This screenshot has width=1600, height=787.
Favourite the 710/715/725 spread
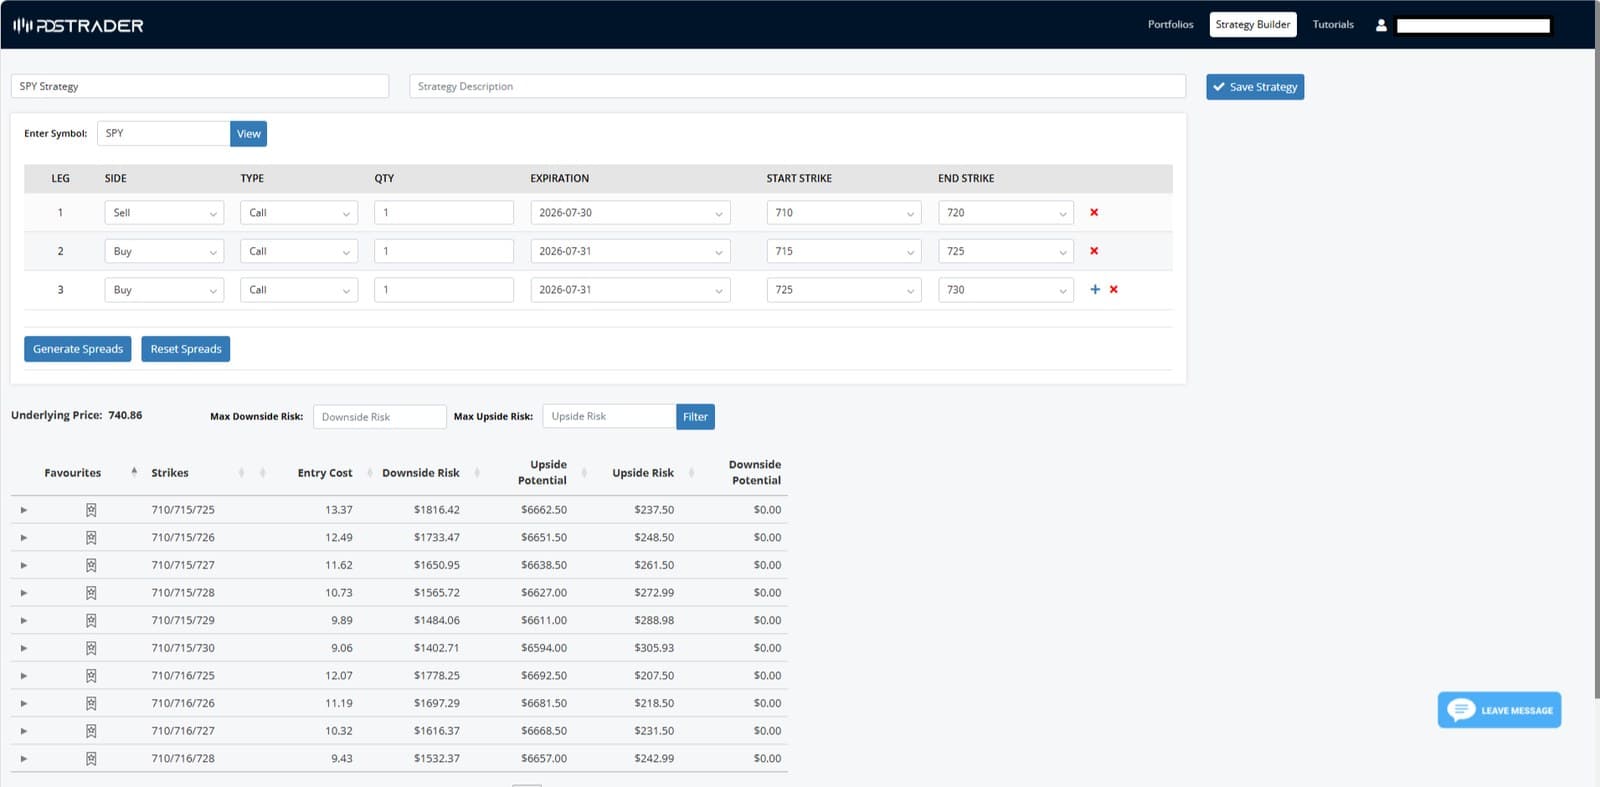pos(91,510)
